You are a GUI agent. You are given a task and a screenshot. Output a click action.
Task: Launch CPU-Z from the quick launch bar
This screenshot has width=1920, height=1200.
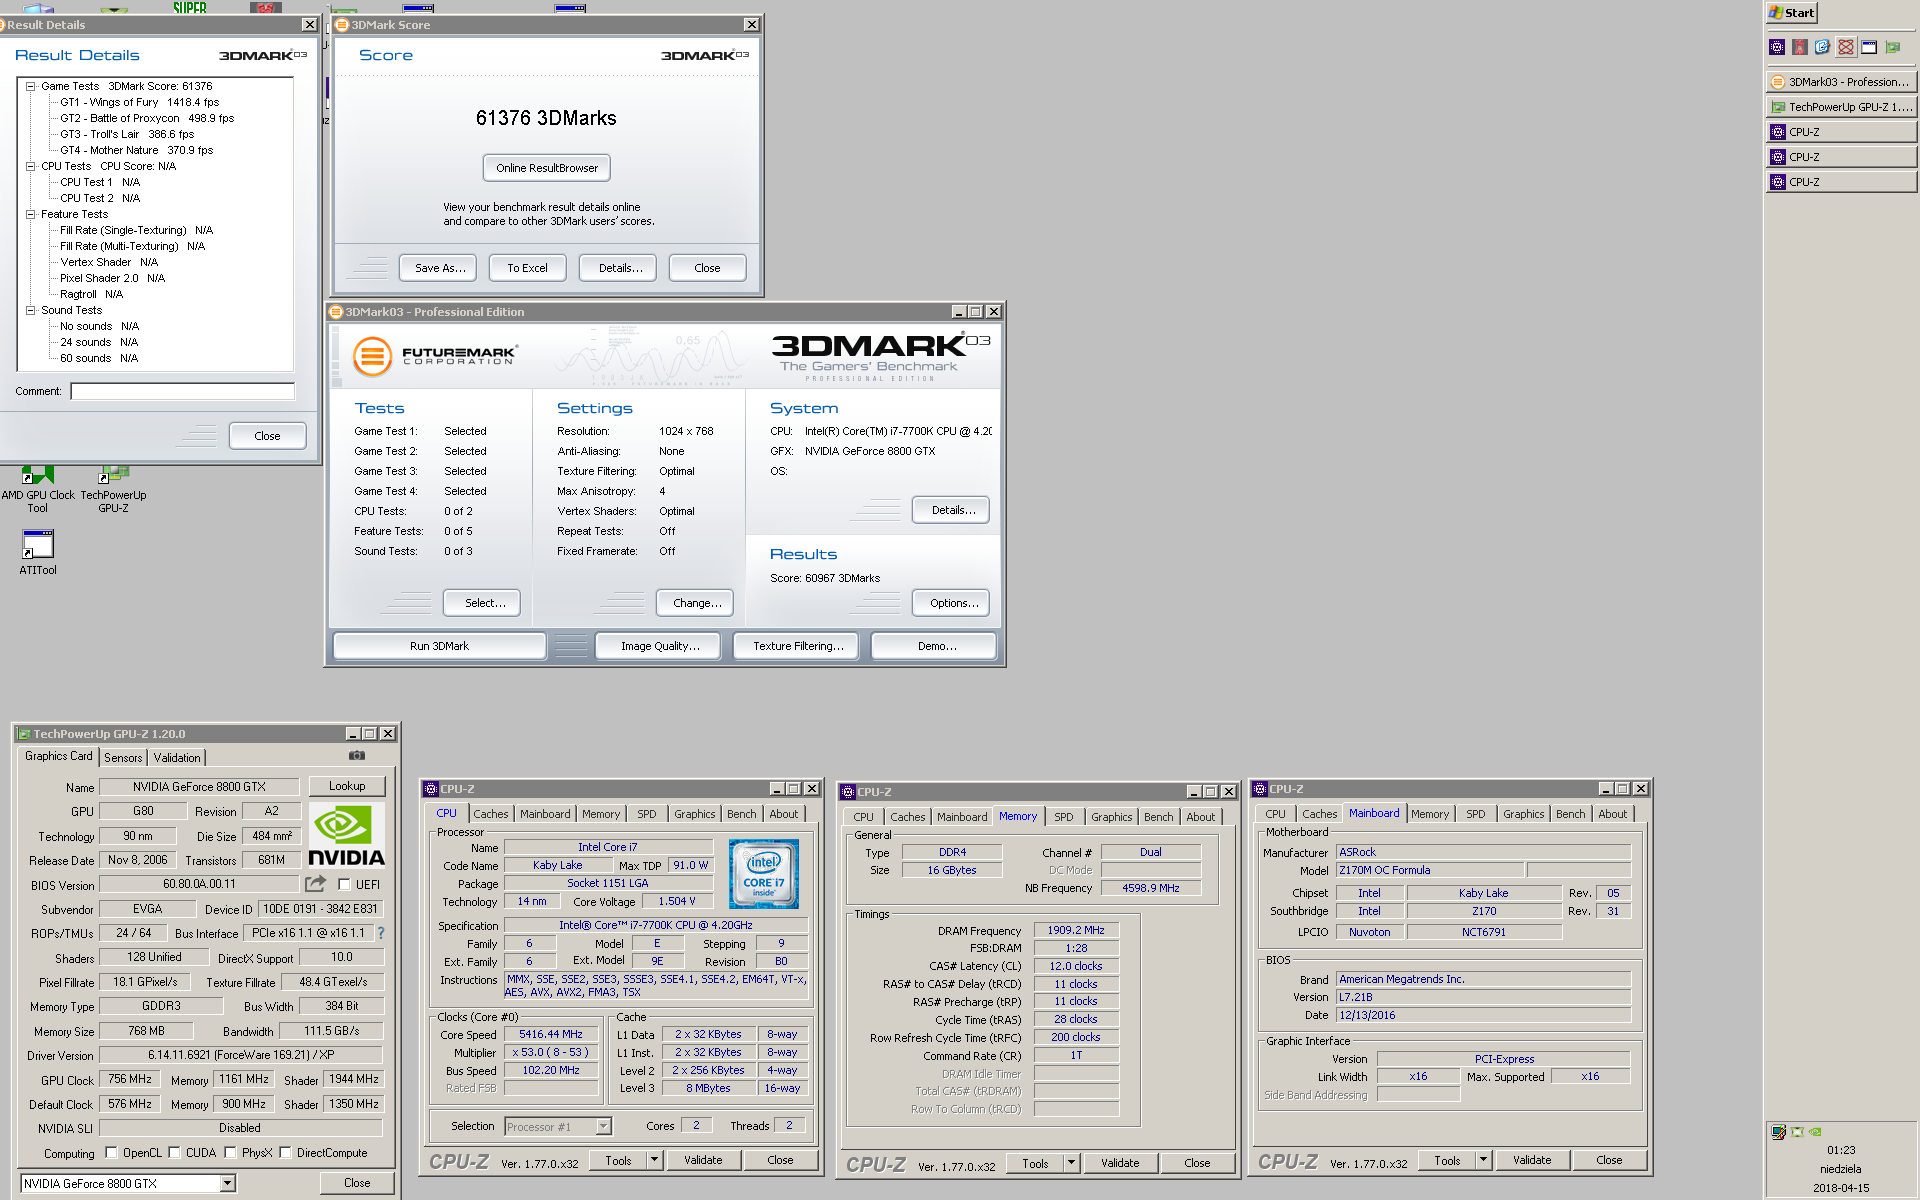click(1777, 47)
